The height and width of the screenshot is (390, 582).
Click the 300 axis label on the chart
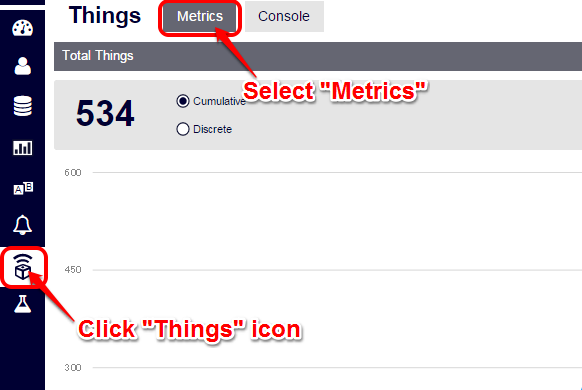pyautogui.click(x=73, y=368)
